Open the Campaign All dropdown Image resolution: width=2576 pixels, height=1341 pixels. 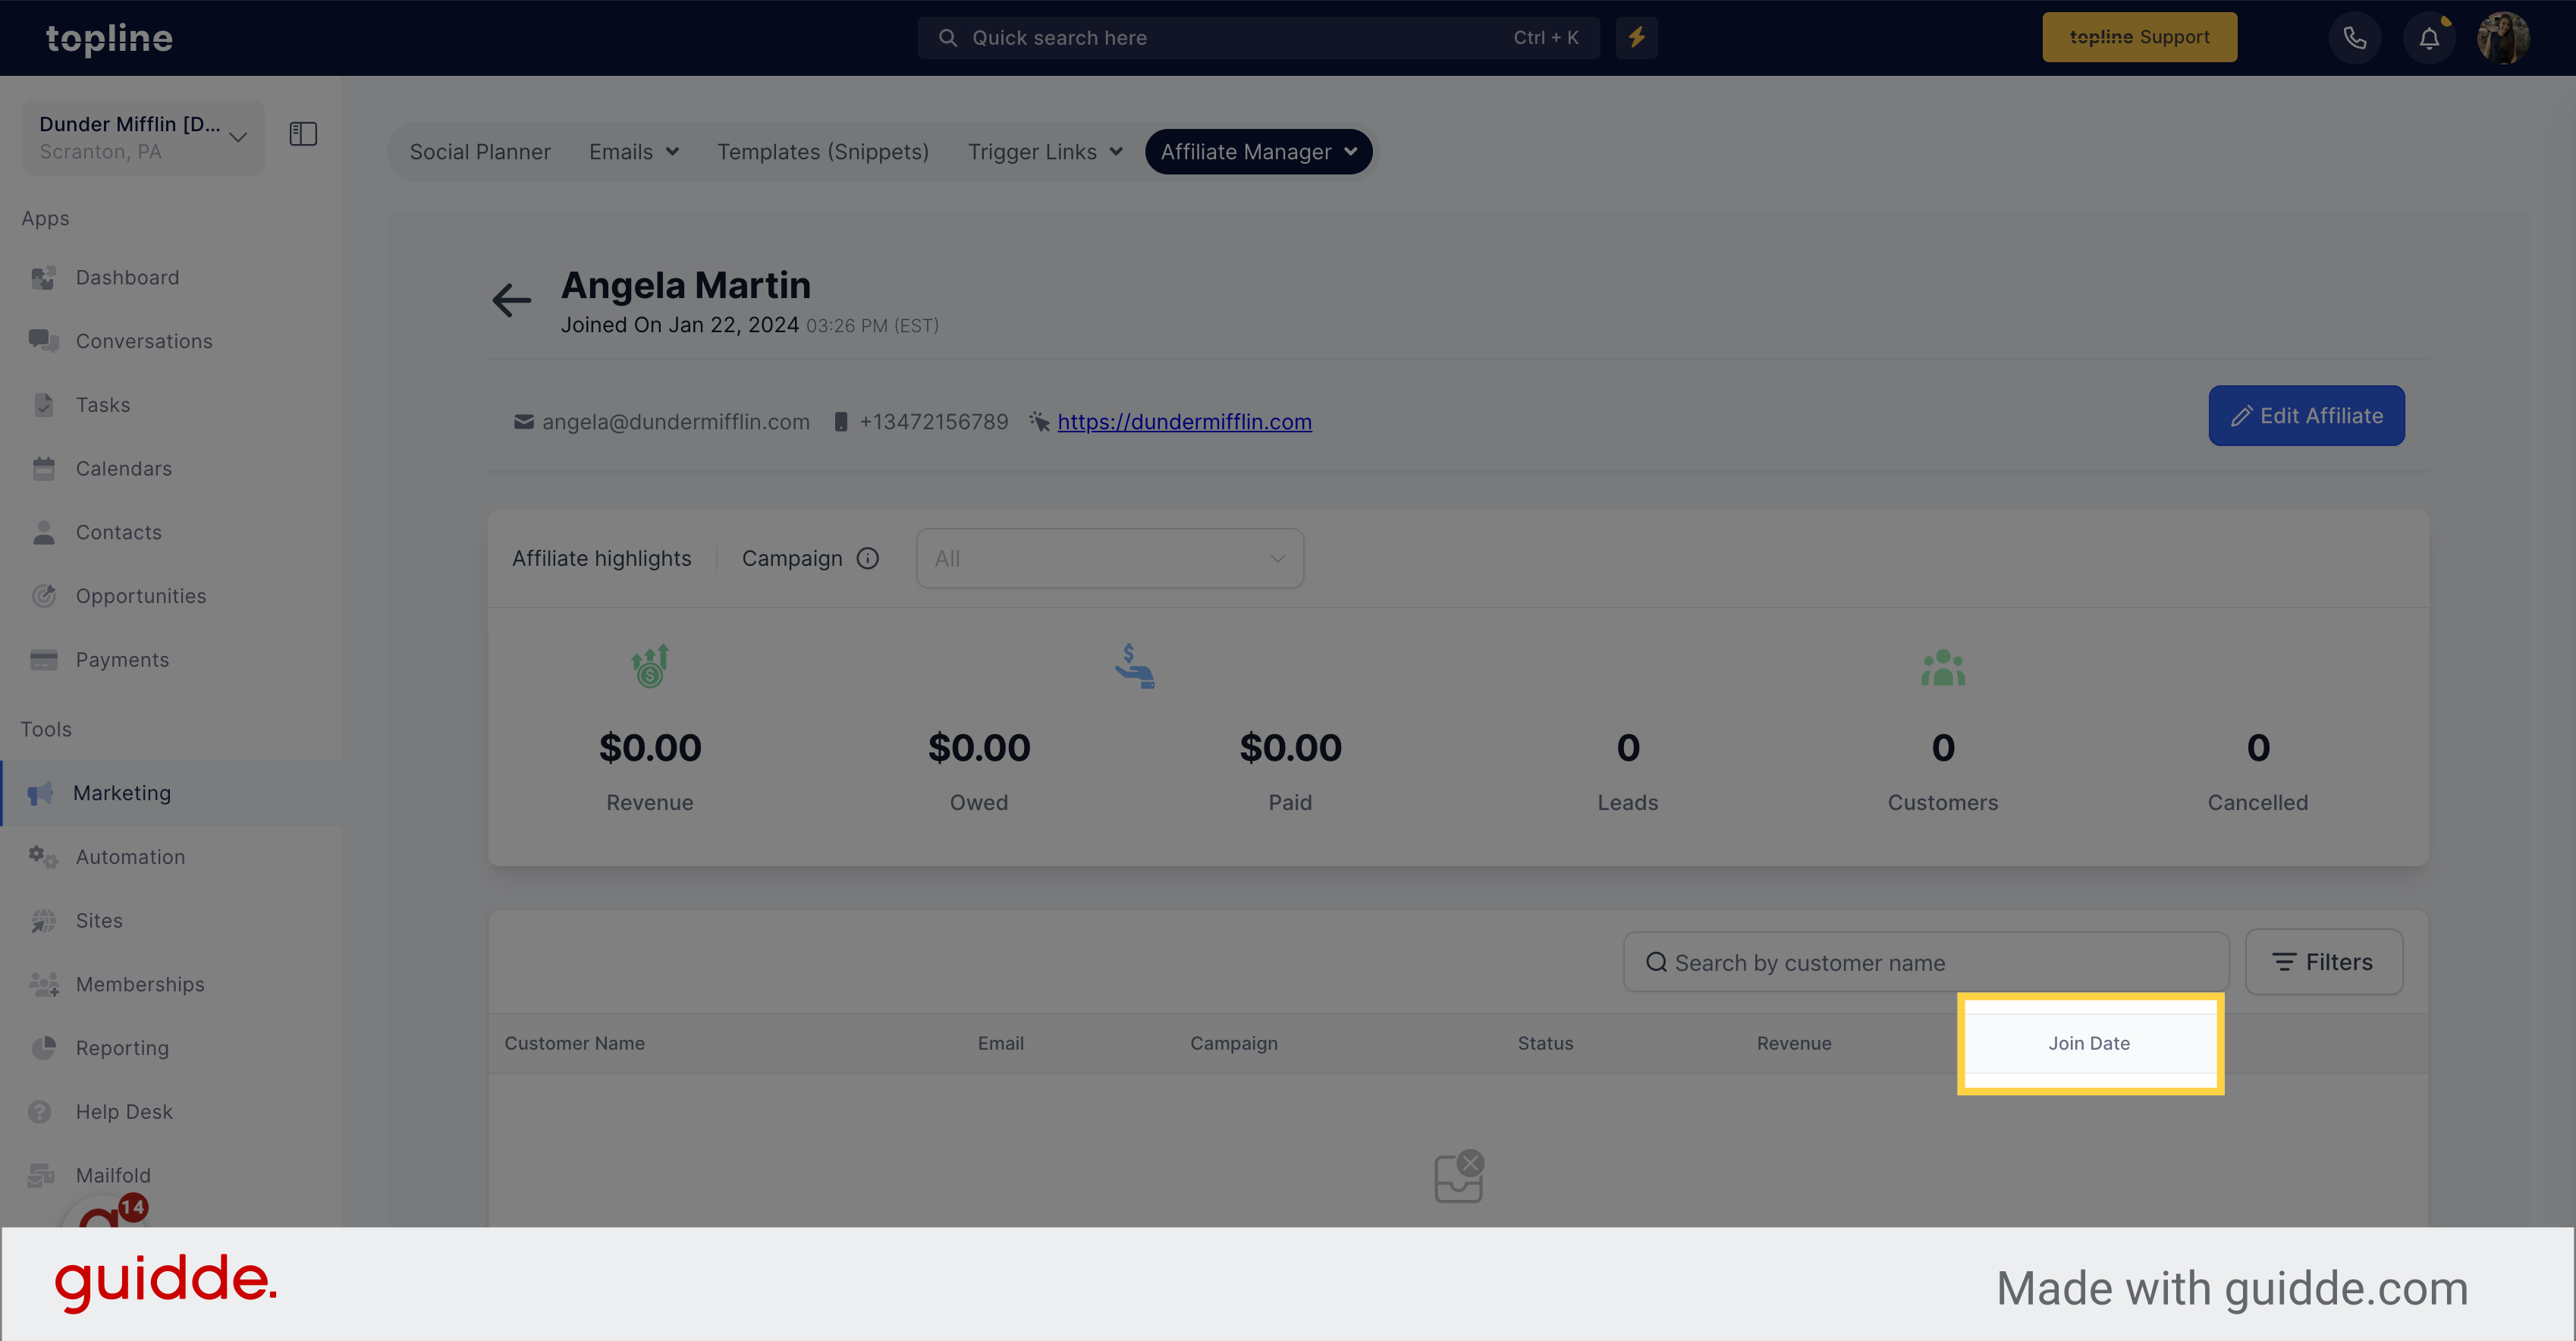pos(1110,558)
